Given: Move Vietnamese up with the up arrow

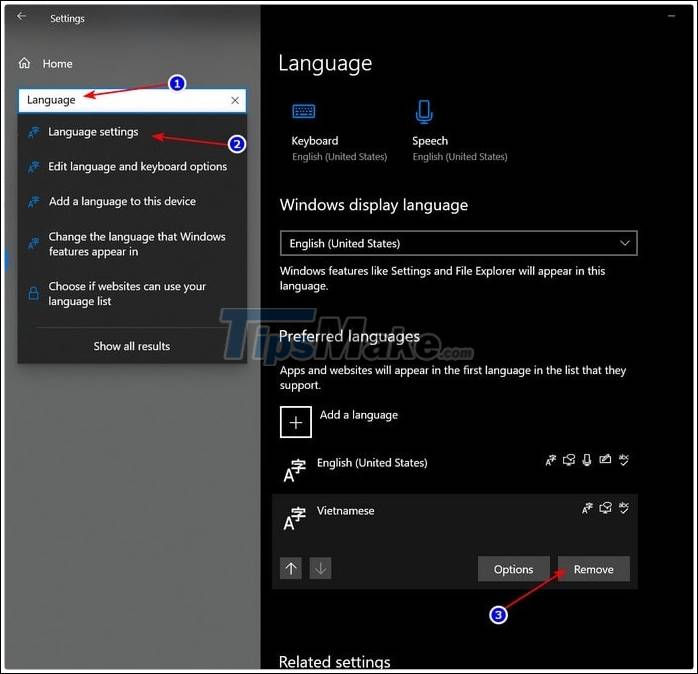Looking at the screenshot, I should (291, 568).
